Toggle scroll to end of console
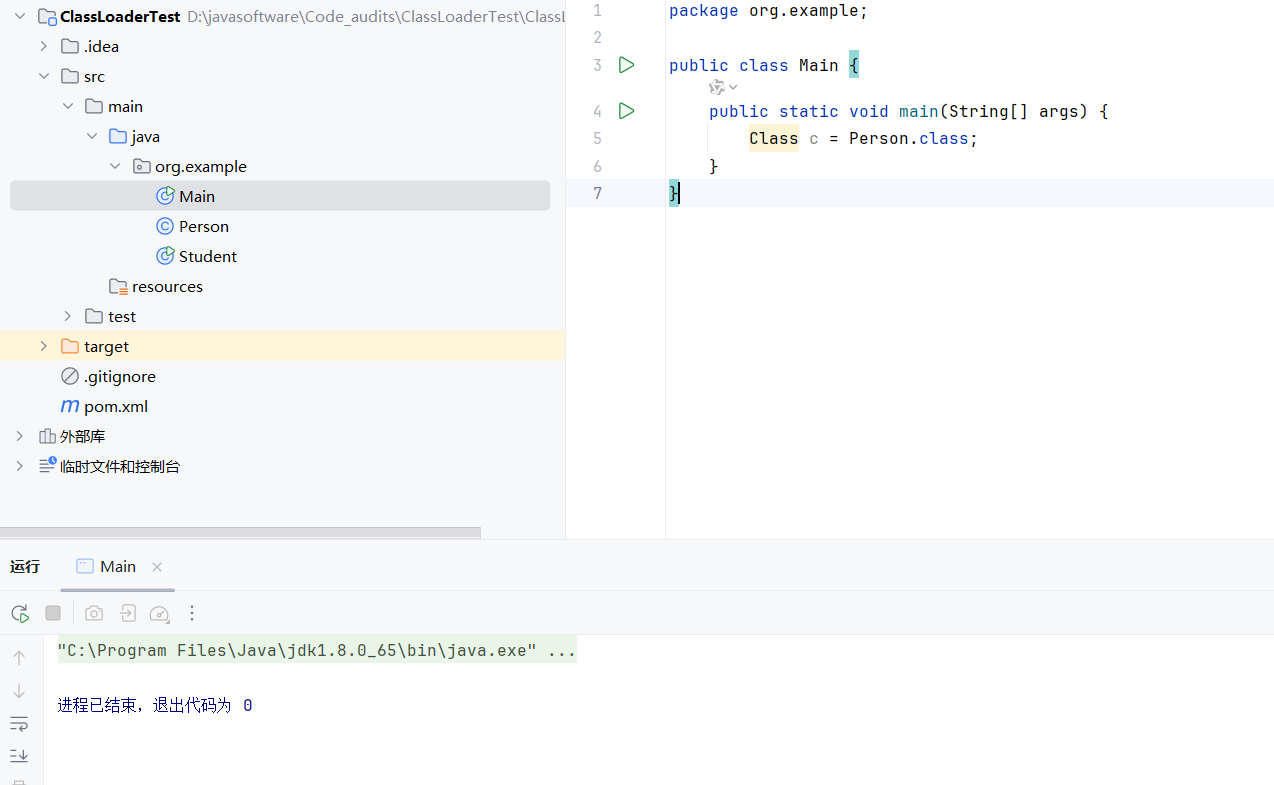The height and width of the screenshot is (785, 1274). [19, 756]
